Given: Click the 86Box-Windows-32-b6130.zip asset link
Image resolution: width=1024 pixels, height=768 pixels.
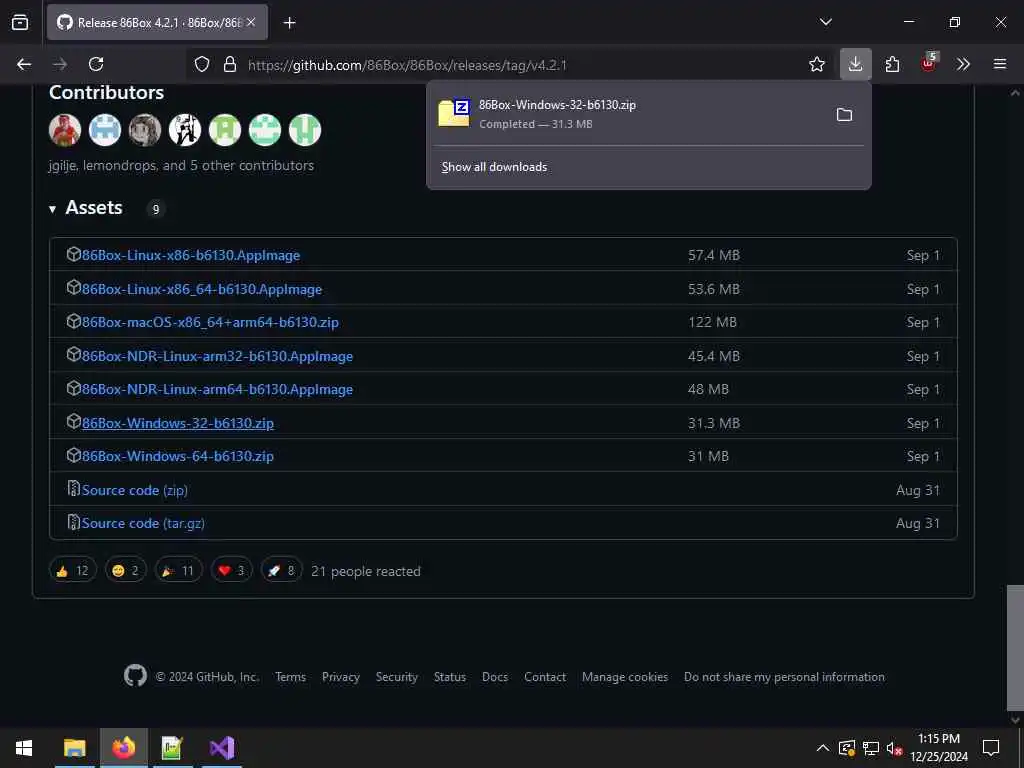Looking at the screenshot, I should tap(178, 423).
